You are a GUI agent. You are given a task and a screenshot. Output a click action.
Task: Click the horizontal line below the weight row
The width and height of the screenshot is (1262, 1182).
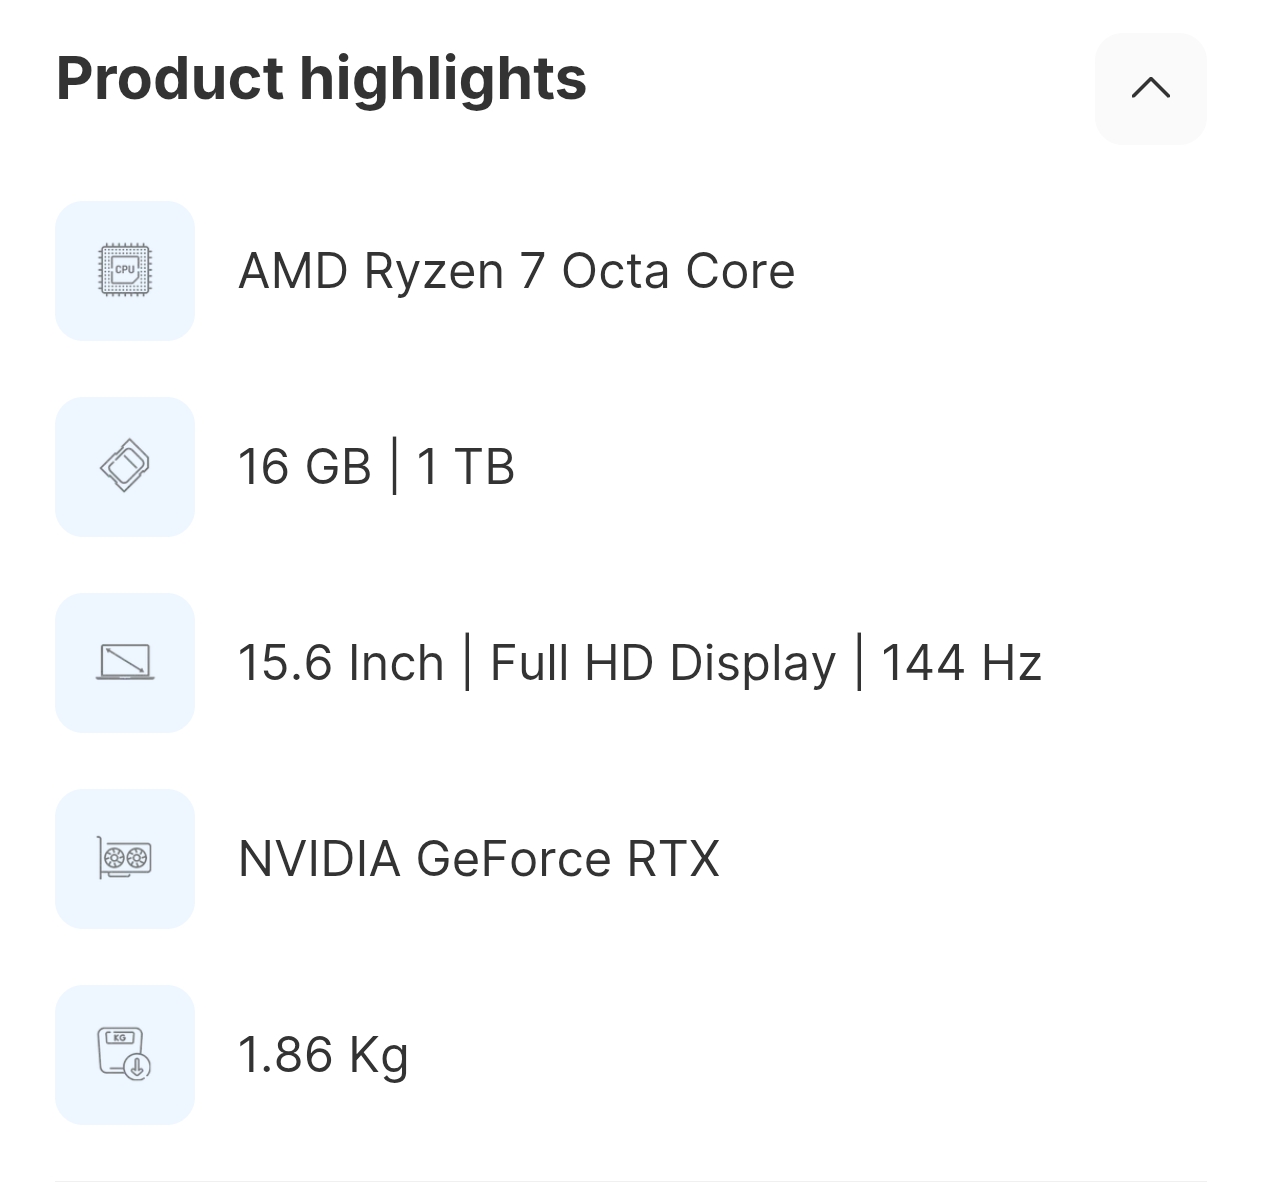coord(631,1180)
